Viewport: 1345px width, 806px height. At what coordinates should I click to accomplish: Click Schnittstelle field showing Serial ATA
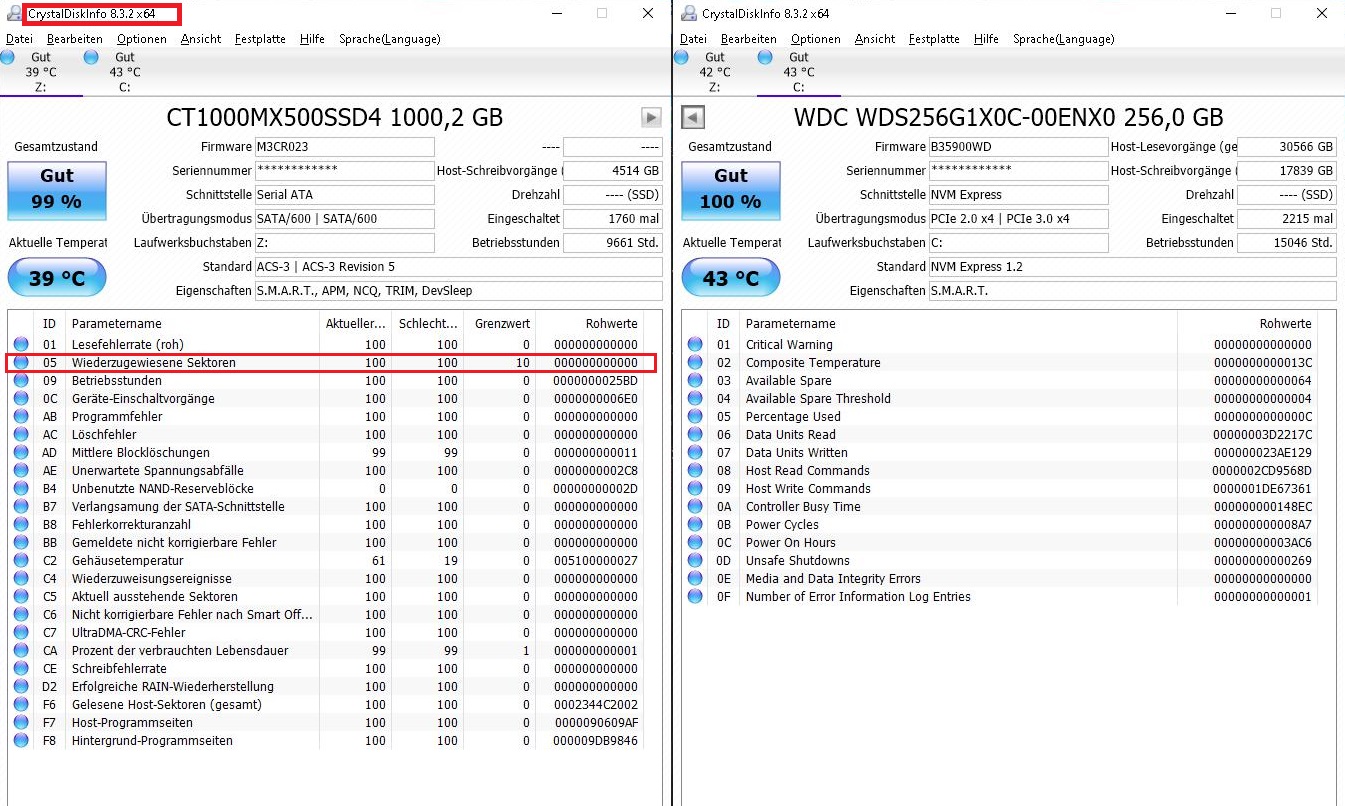point(345,195)
